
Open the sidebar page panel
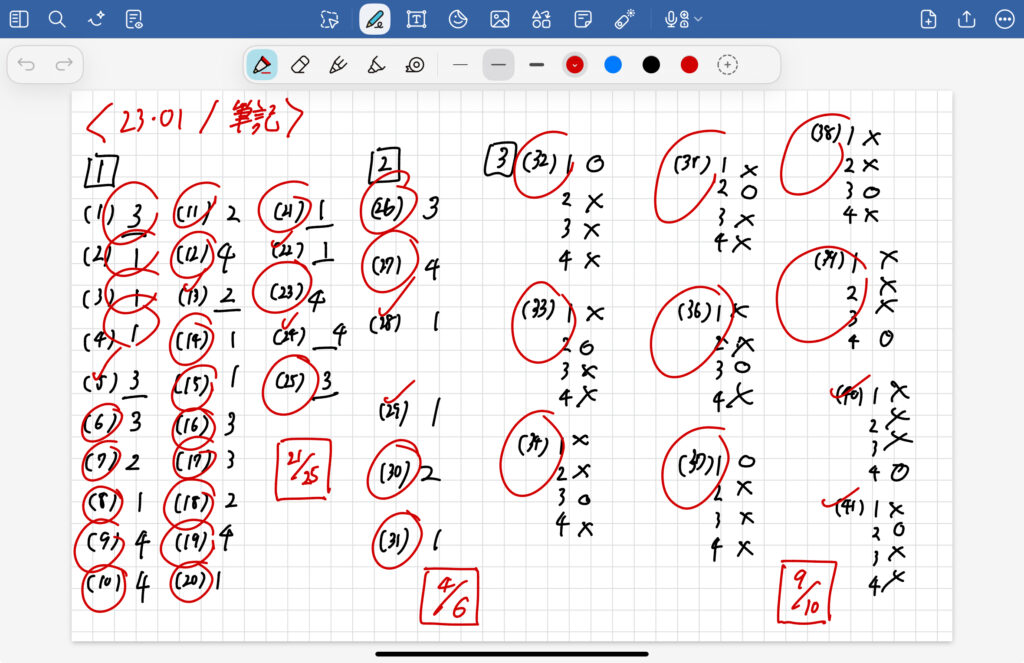click(19, 19)
